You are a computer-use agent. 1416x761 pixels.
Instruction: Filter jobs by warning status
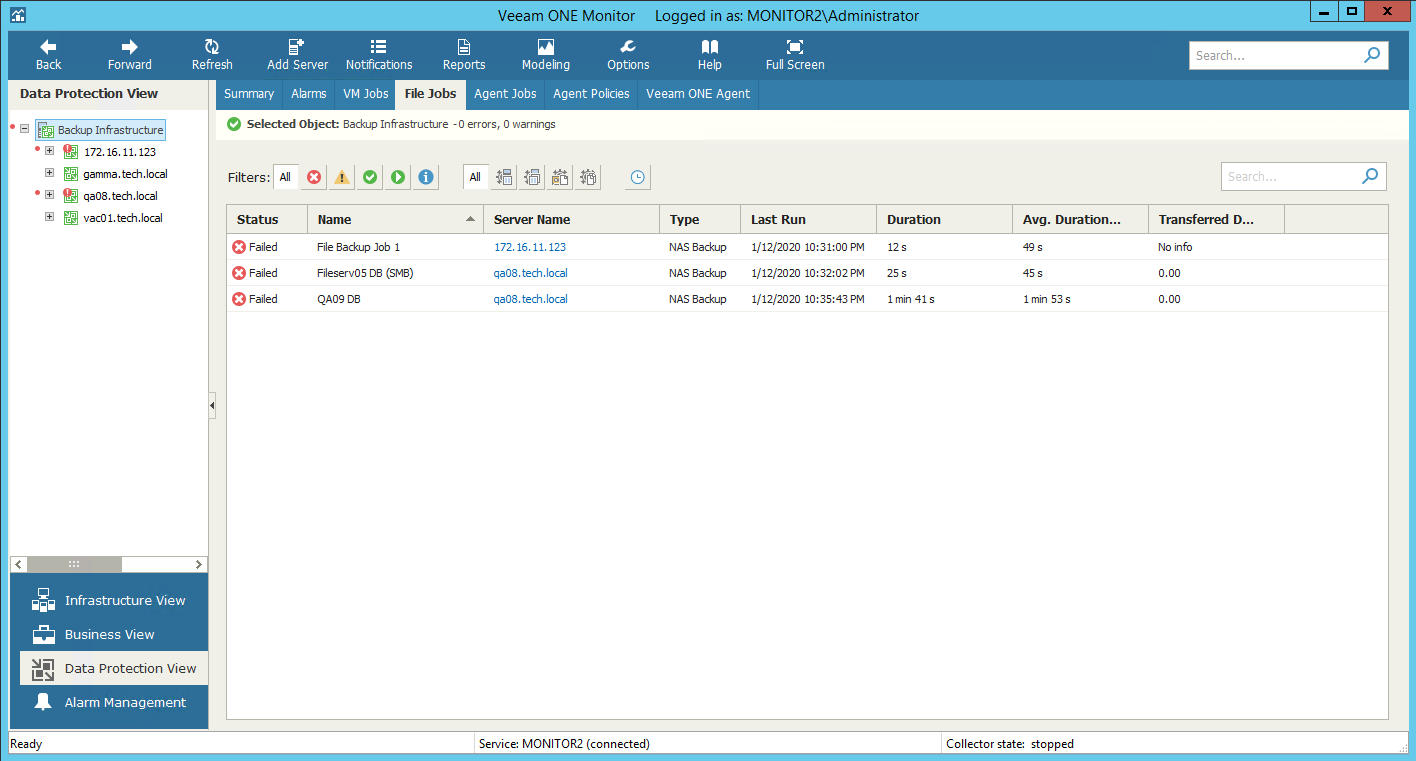tap(342, 177)
